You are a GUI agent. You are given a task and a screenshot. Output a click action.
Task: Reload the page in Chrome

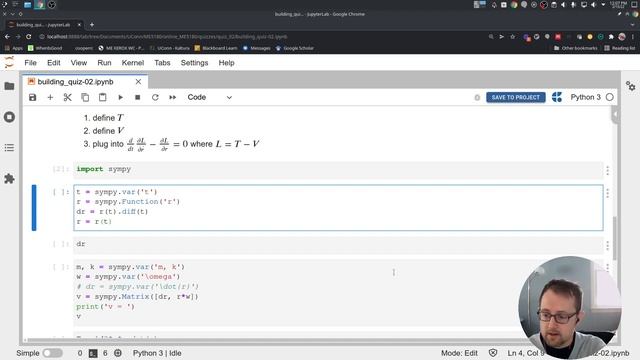pos(29,37)
